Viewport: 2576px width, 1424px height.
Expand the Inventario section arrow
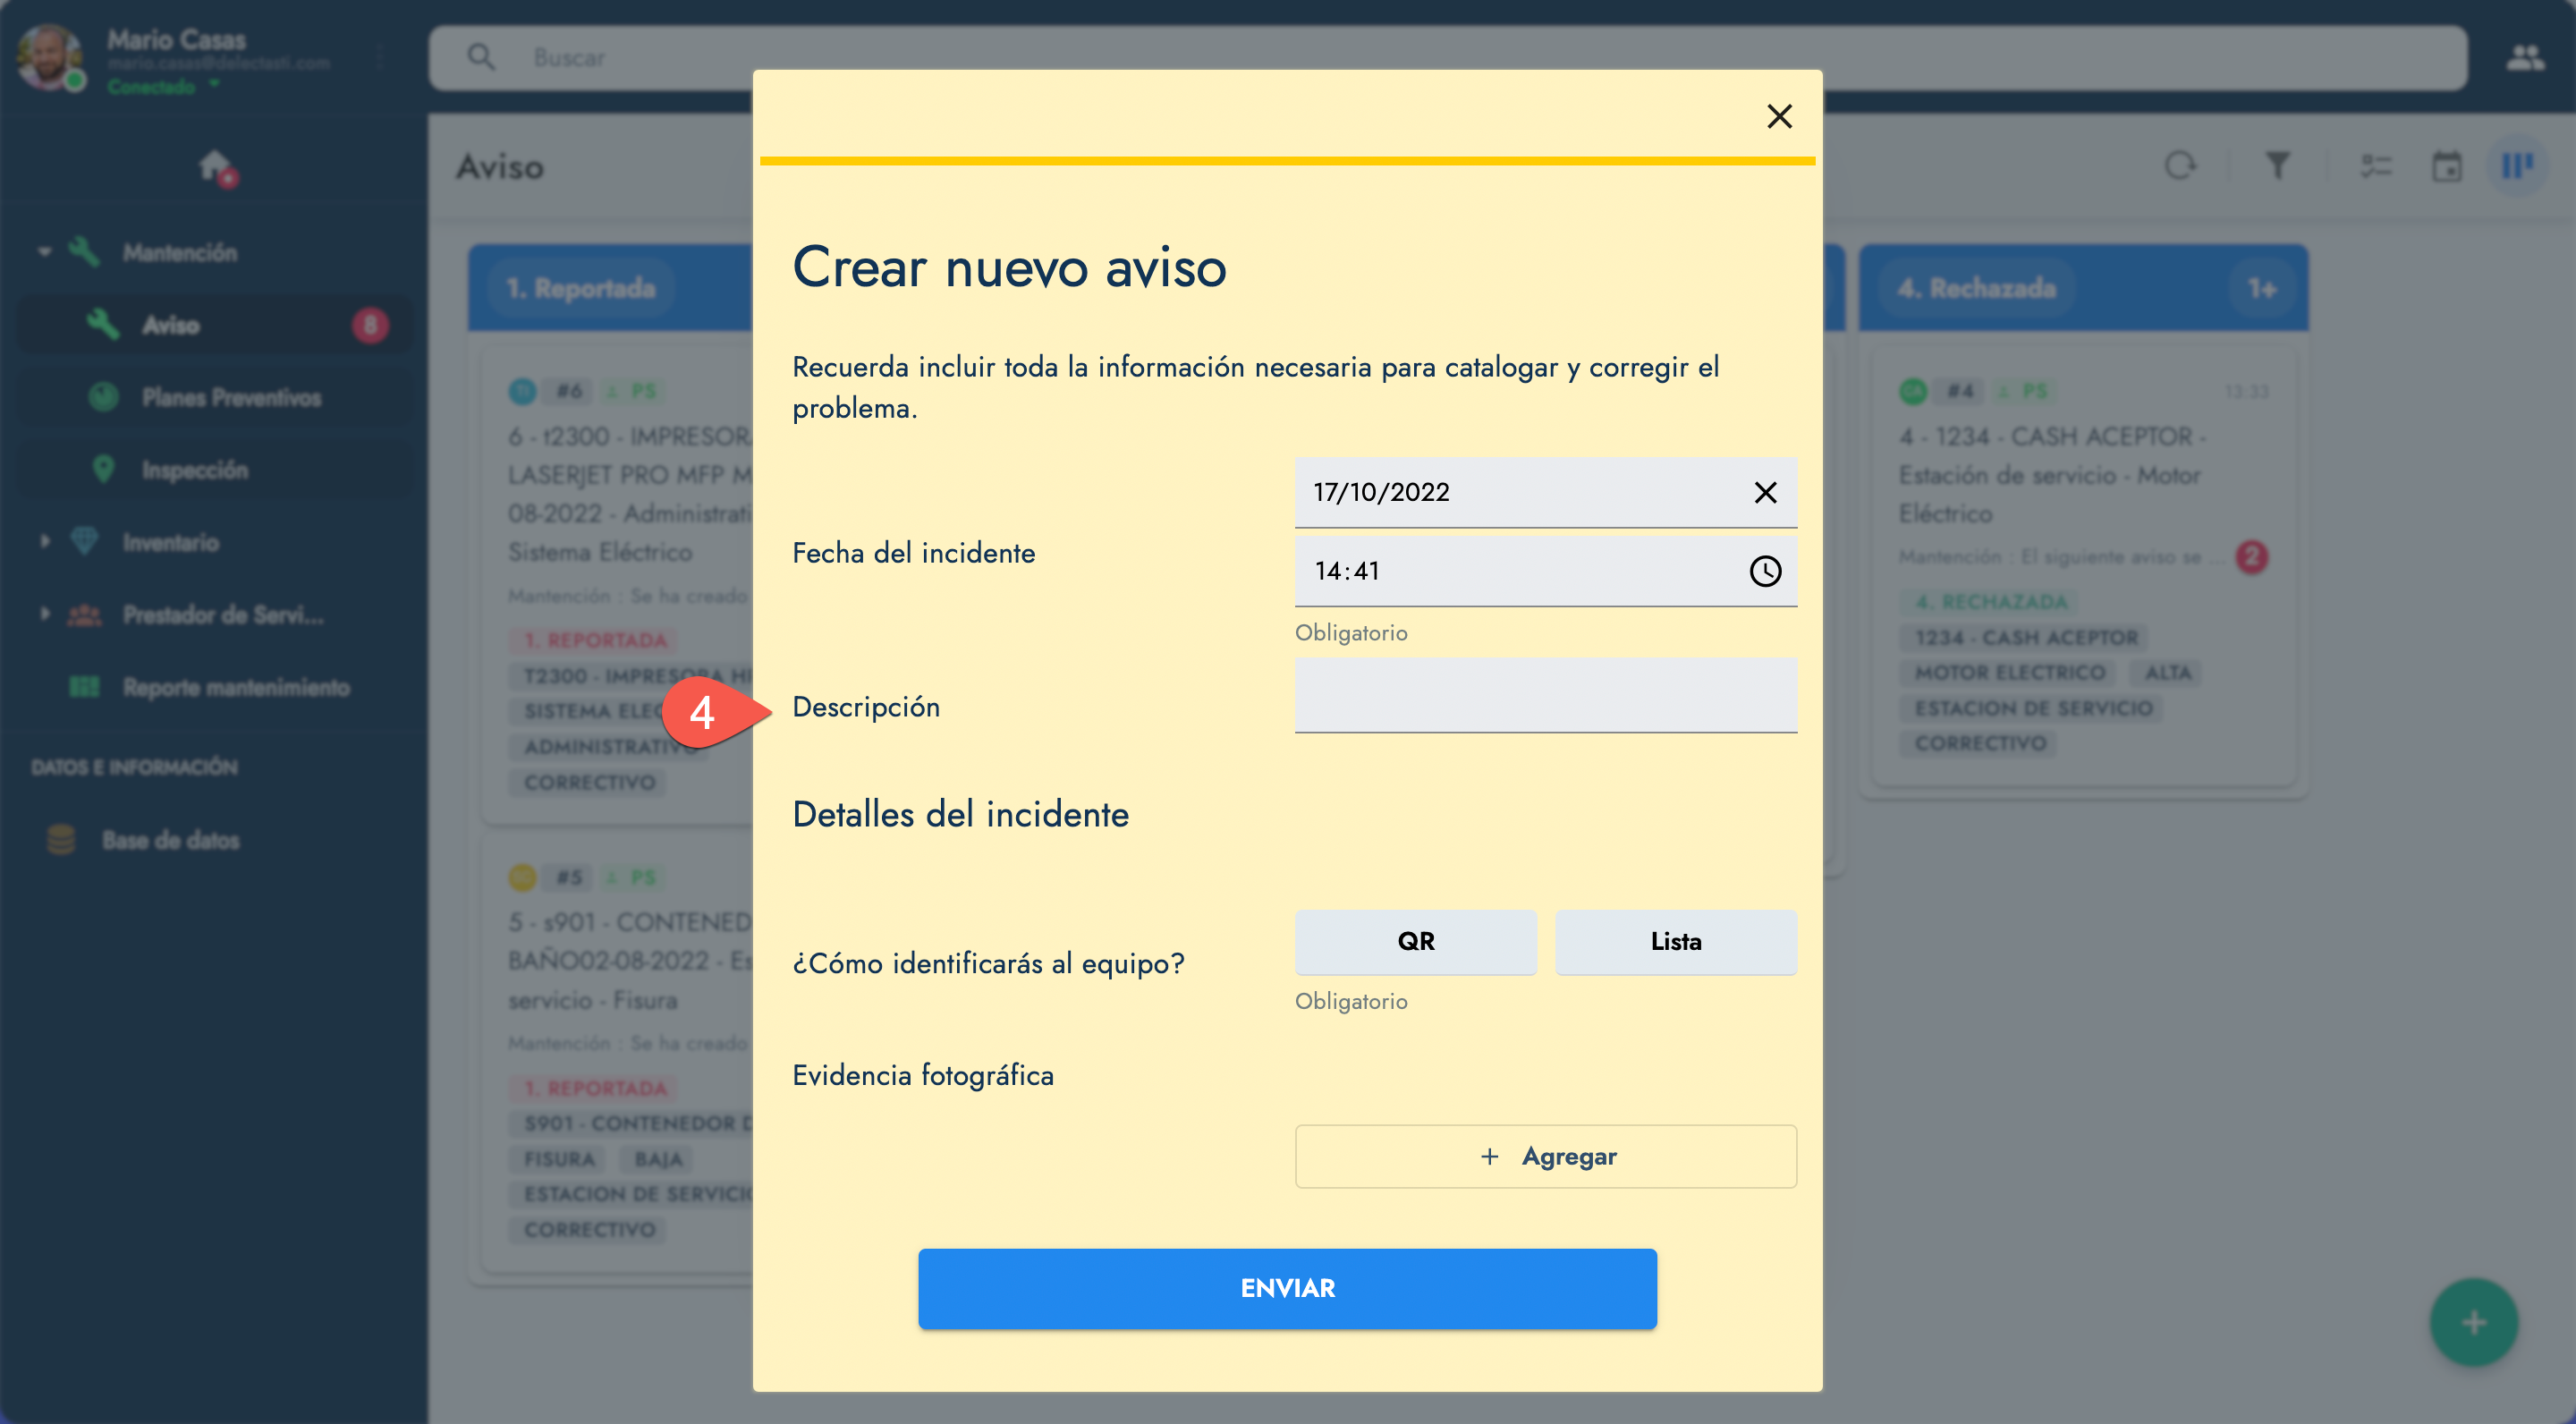click(44, 541)
